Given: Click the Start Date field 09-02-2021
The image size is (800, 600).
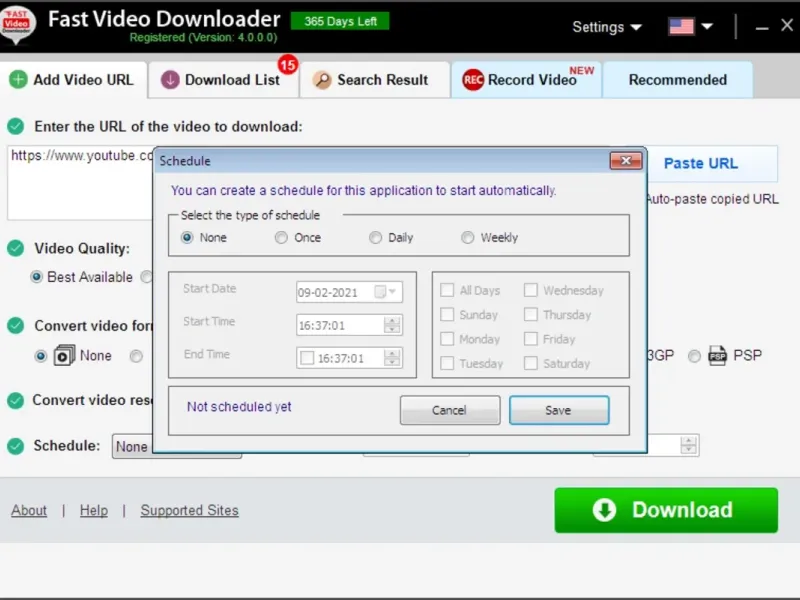Looking at the screenshot, I should coord(349,292).
